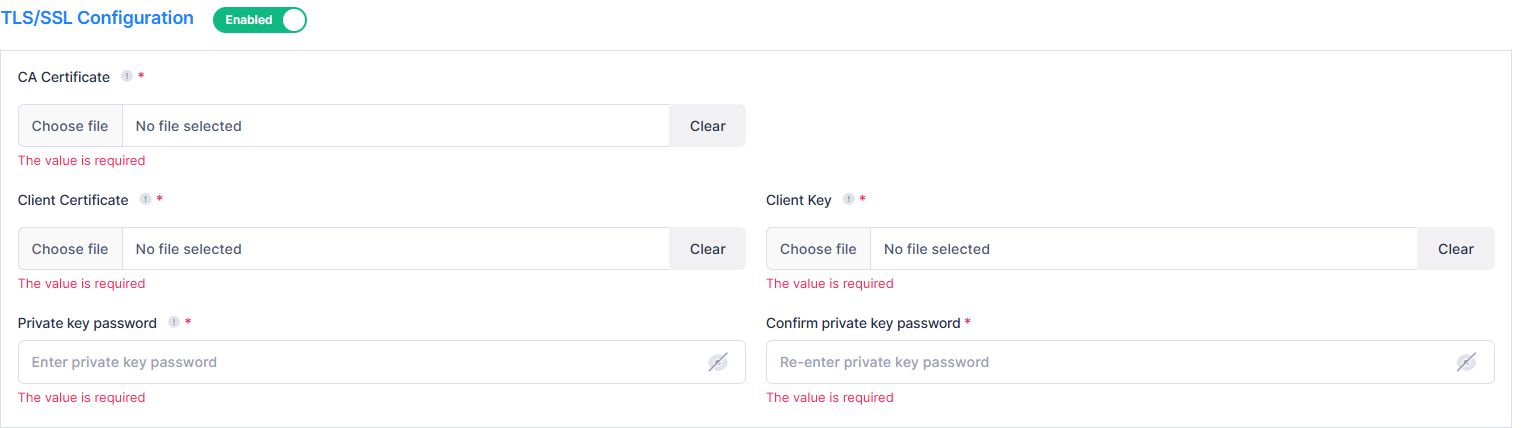
Task: Choose file for Client Certificate
Action: click(70, 249)
